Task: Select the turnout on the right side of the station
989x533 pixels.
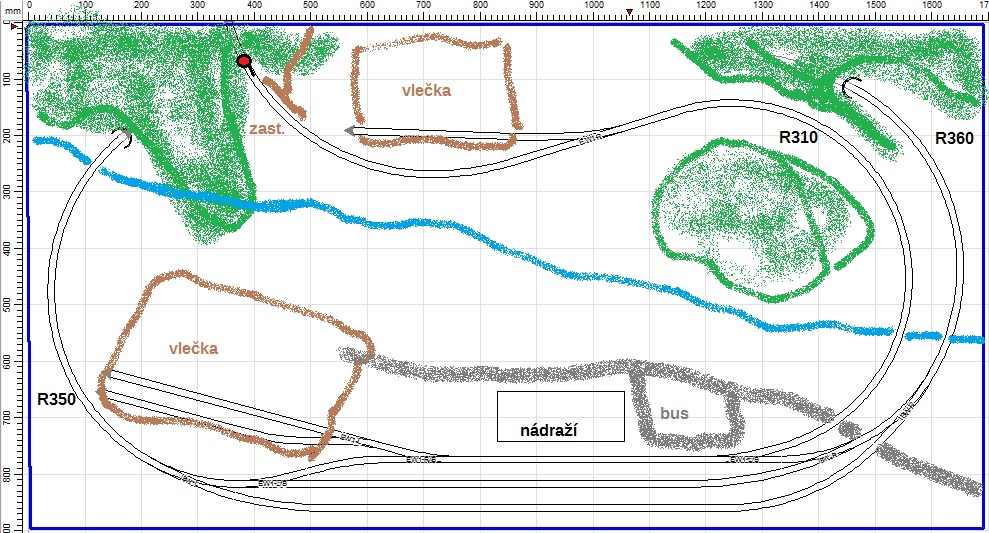Action: (x=741, y=460)
